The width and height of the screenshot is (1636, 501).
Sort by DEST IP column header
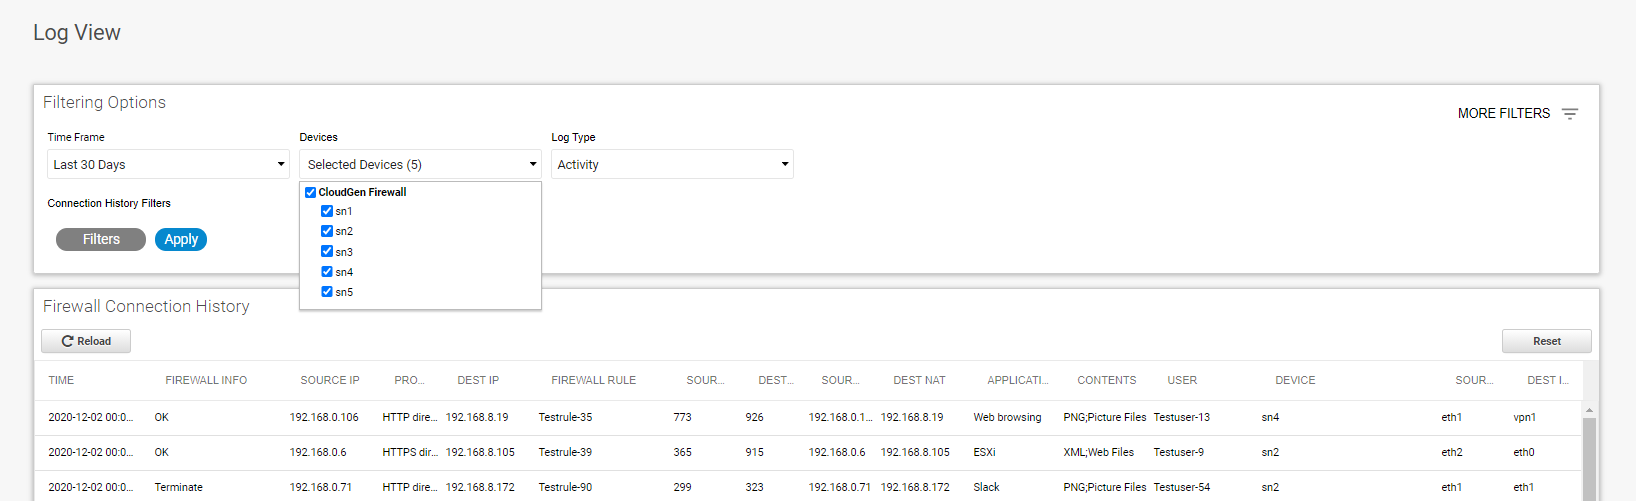[x=478, y=380]
